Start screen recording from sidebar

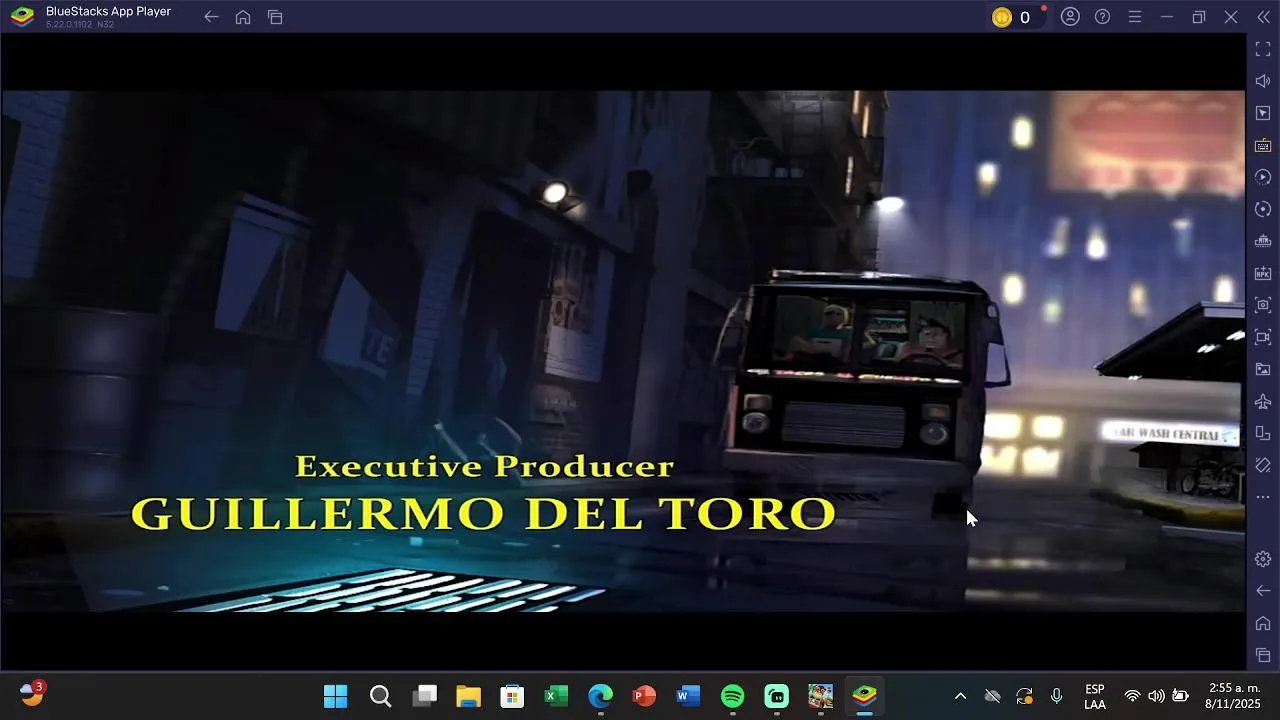point(1263,337)
